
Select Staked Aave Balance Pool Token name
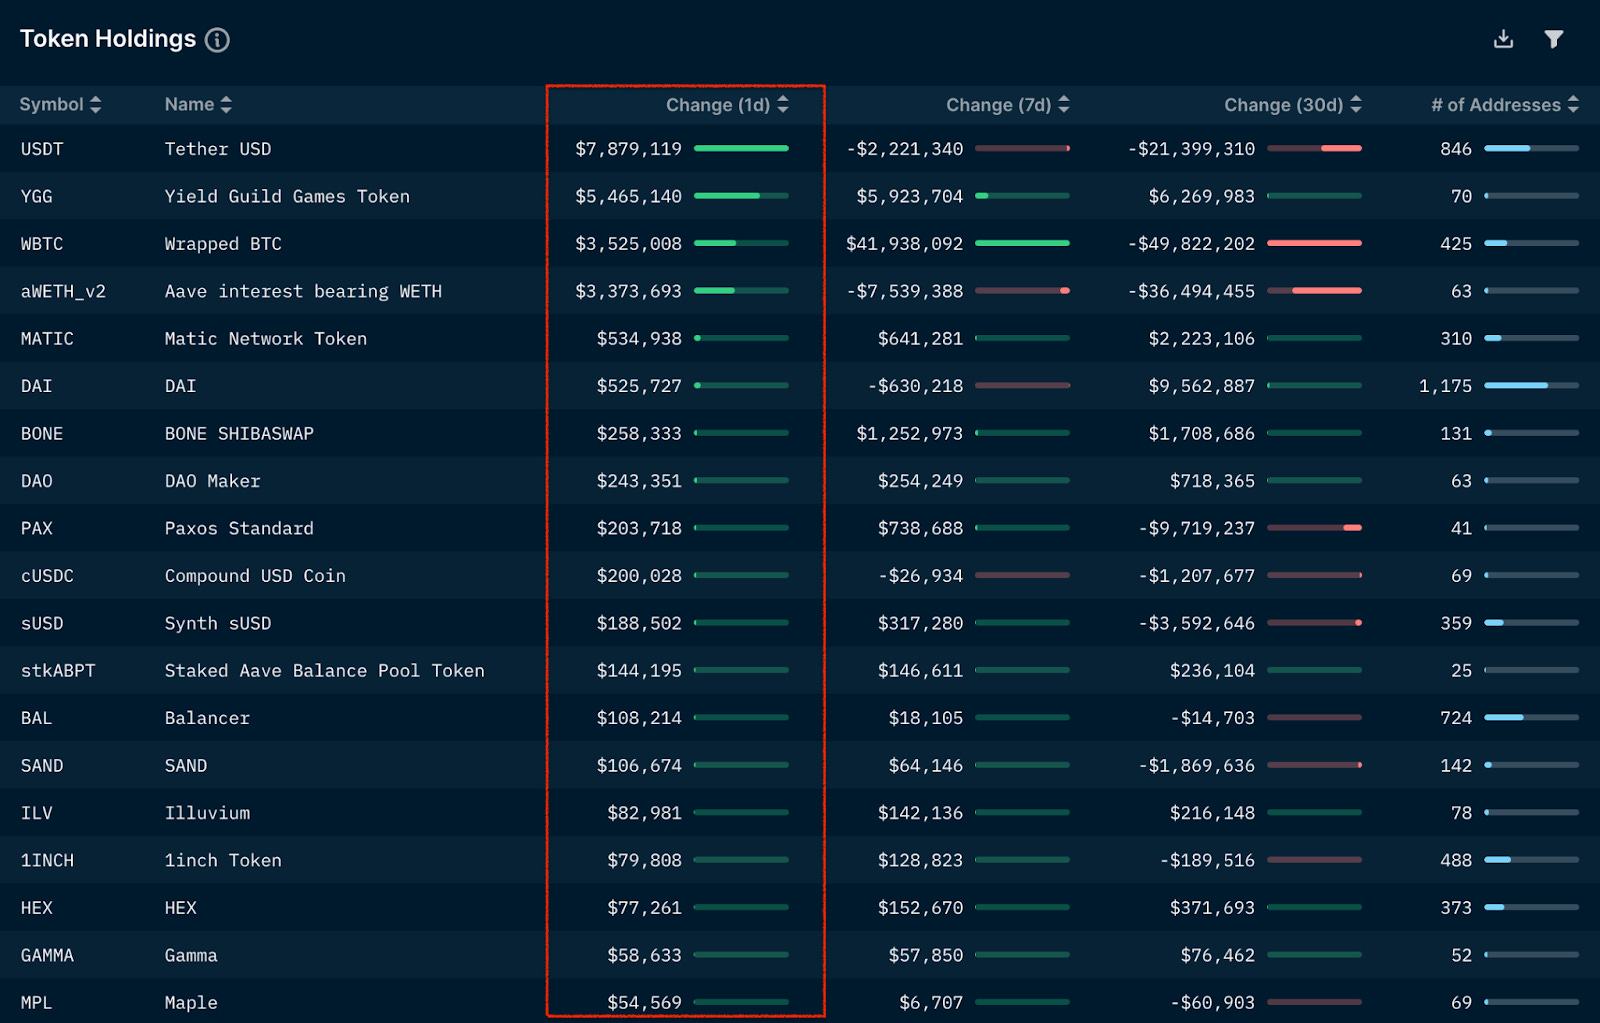tap(324, 671)
